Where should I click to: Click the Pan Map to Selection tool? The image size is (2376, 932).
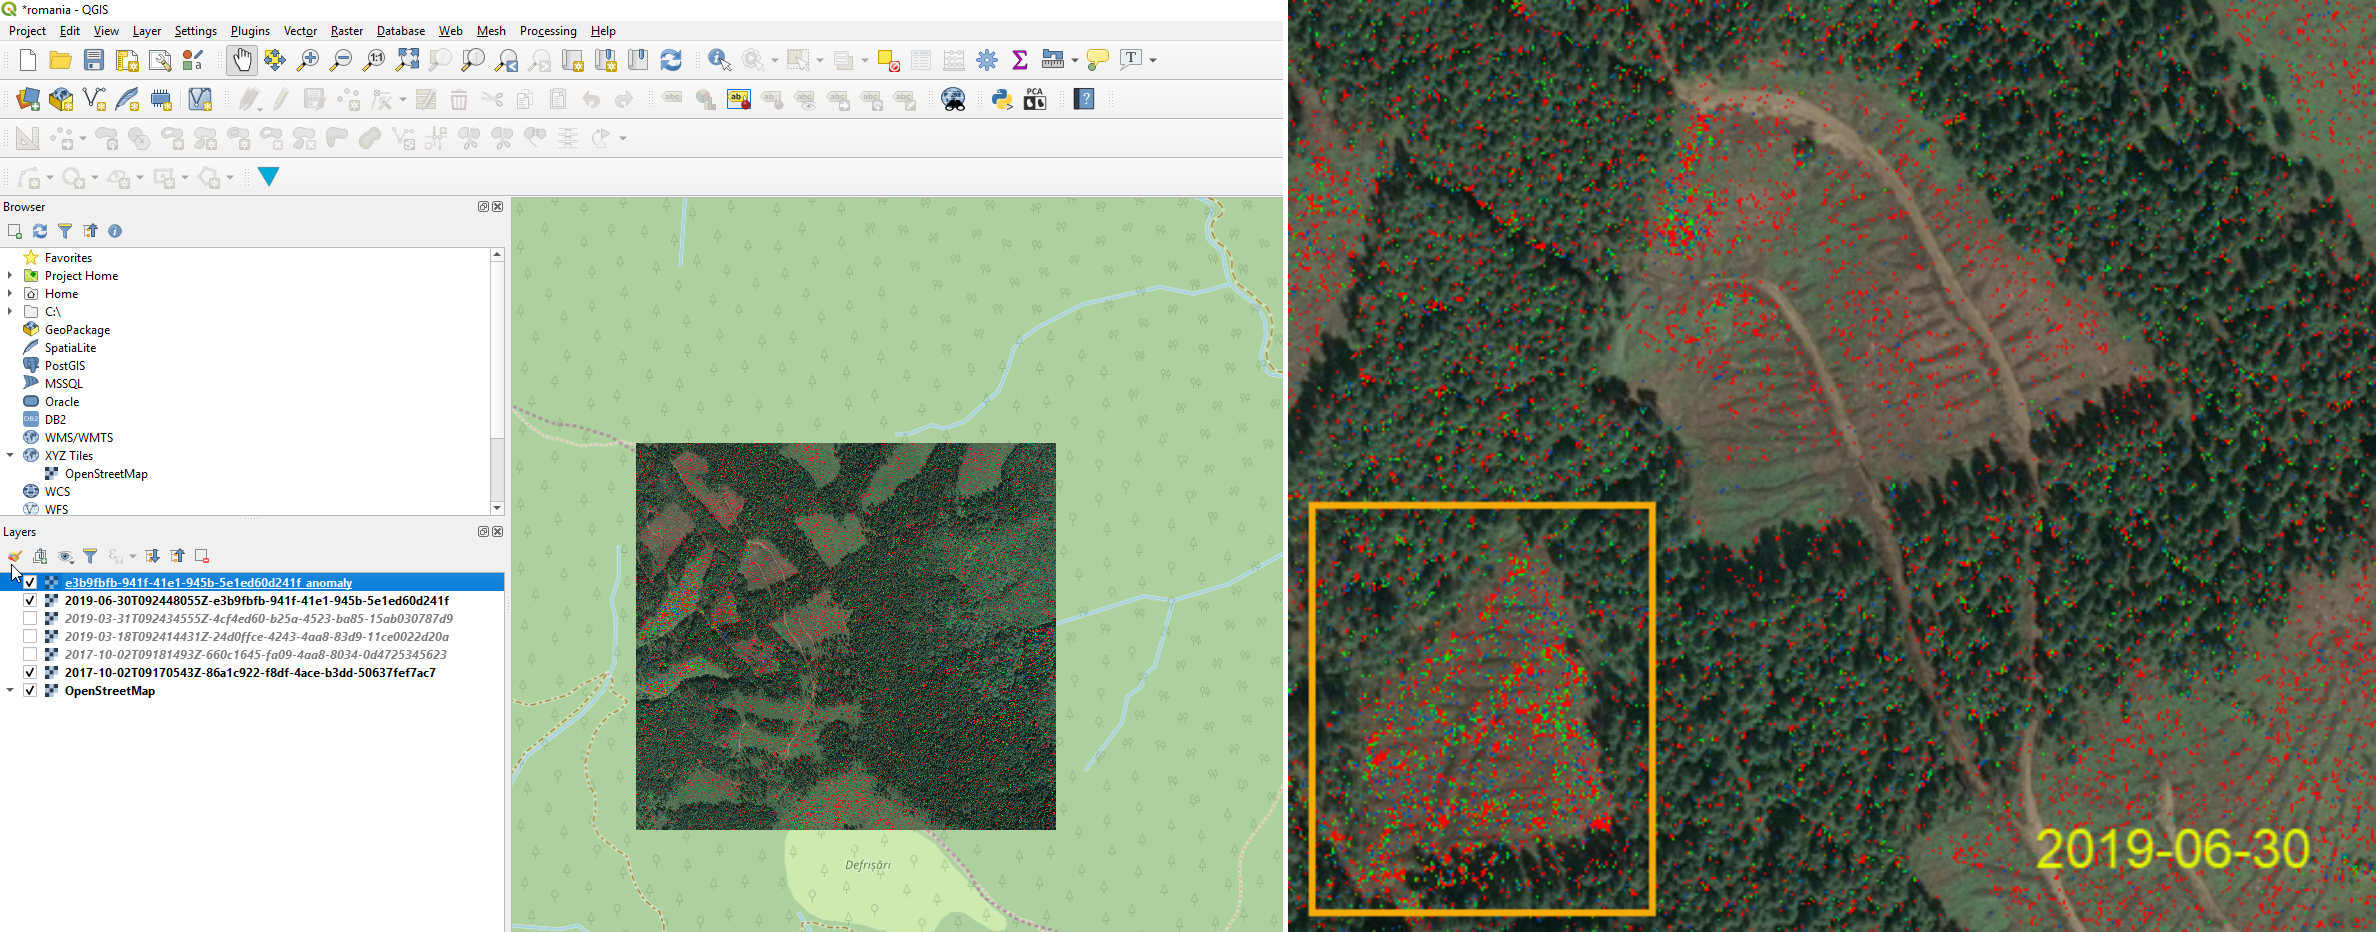[275, 60]
